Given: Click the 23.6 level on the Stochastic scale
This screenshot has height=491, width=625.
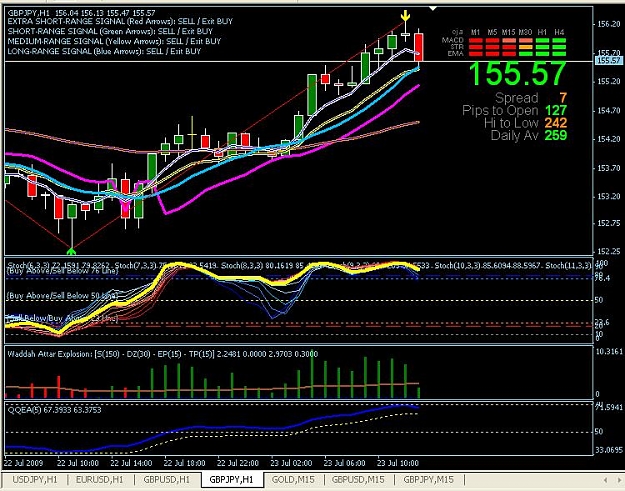Looking at the screenshot, I should point(602,322).
